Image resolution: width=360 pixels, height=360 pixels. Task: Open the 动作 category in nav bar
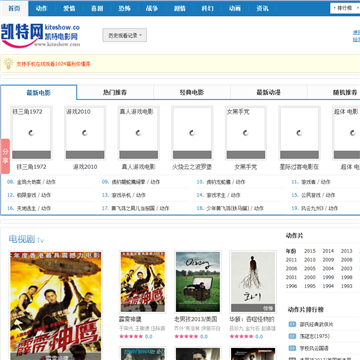coord(41,9)
